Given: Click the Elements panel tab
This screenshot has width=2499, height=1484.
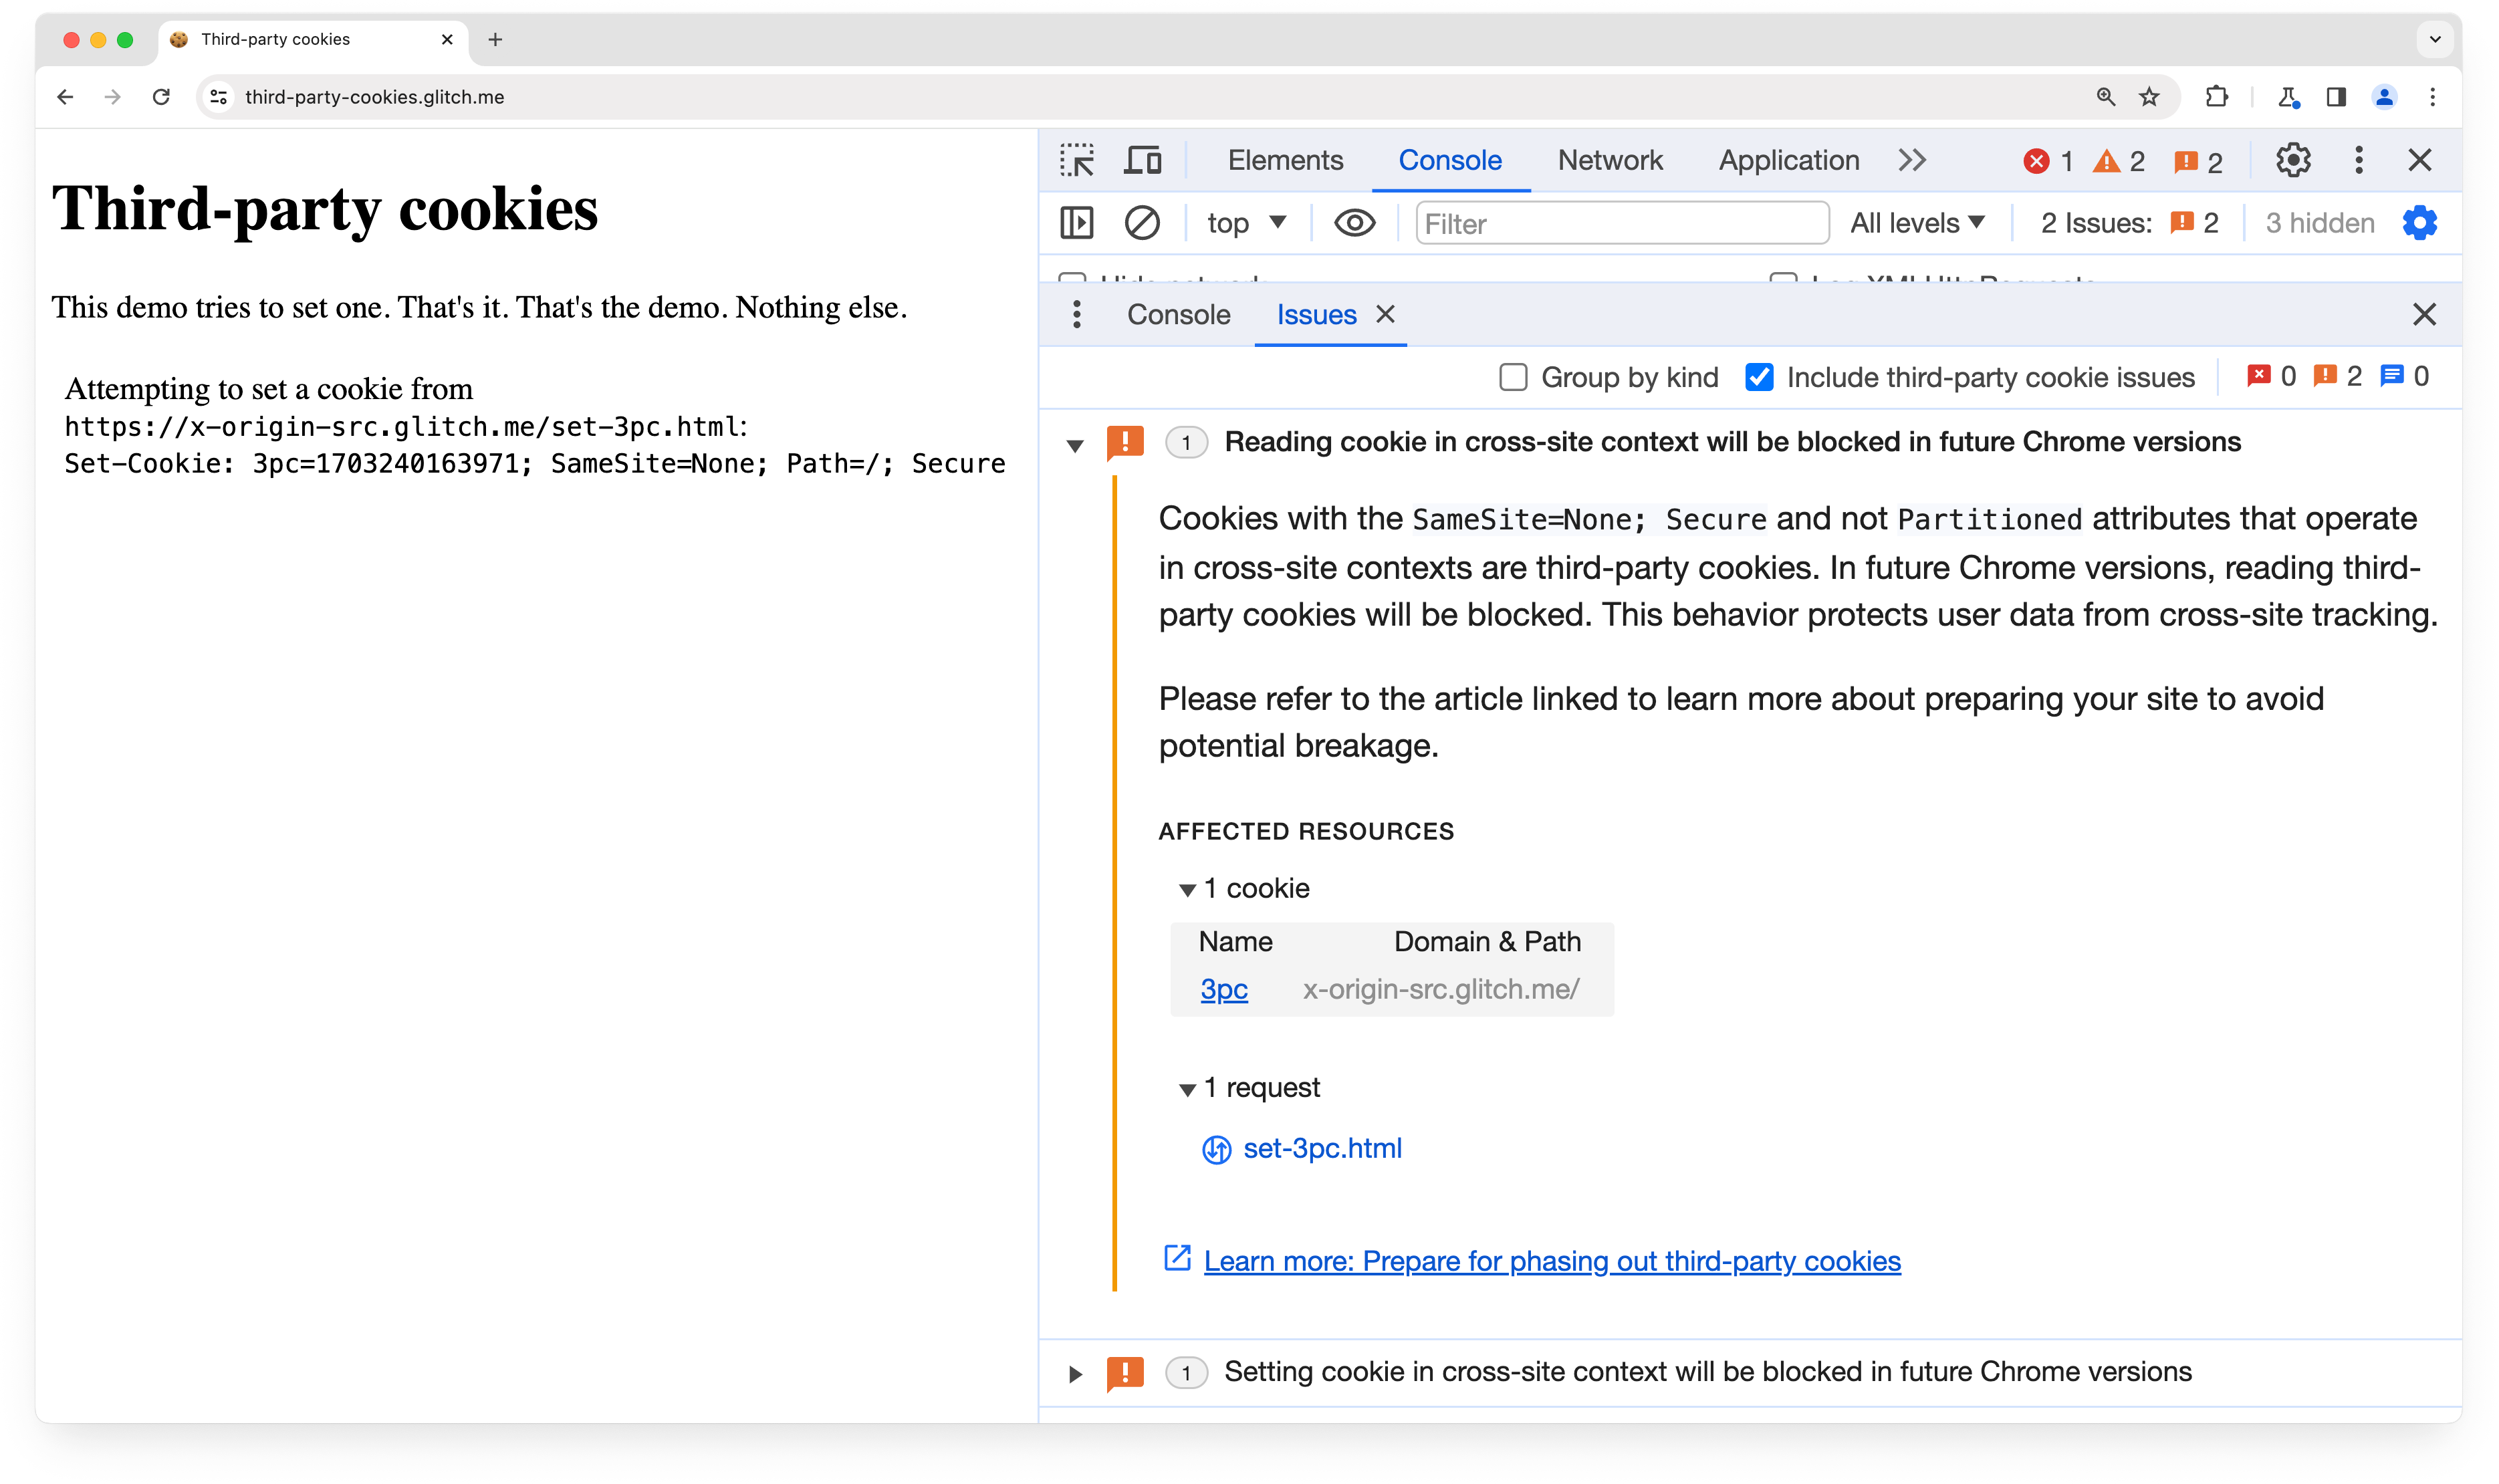Looking at the screenshot, I should [1286, 159].
